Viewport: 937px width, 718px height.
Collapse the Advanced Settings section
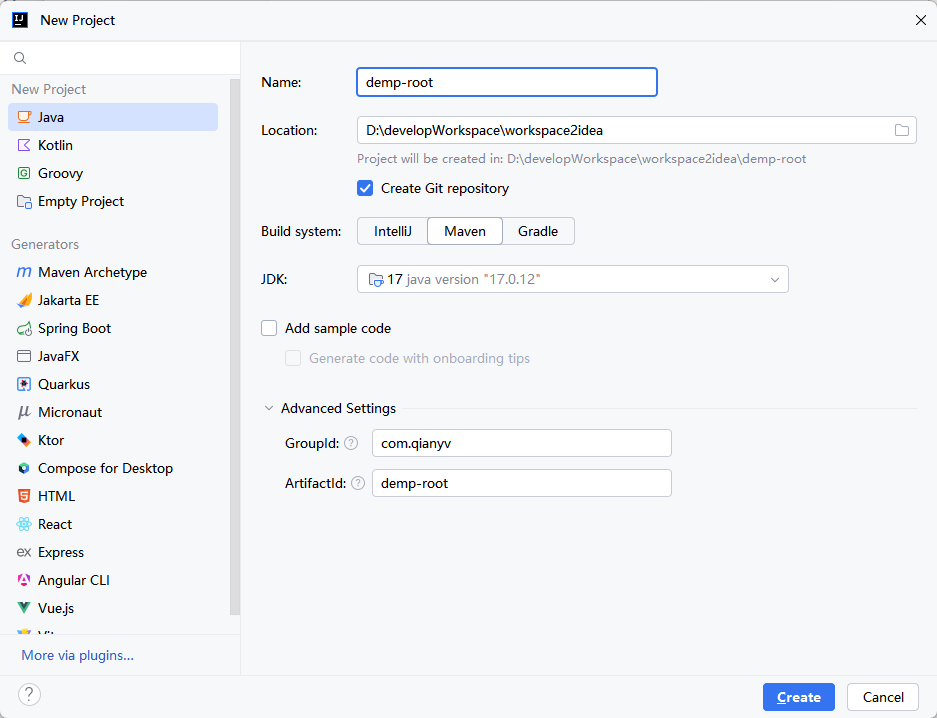pos(269,408)
